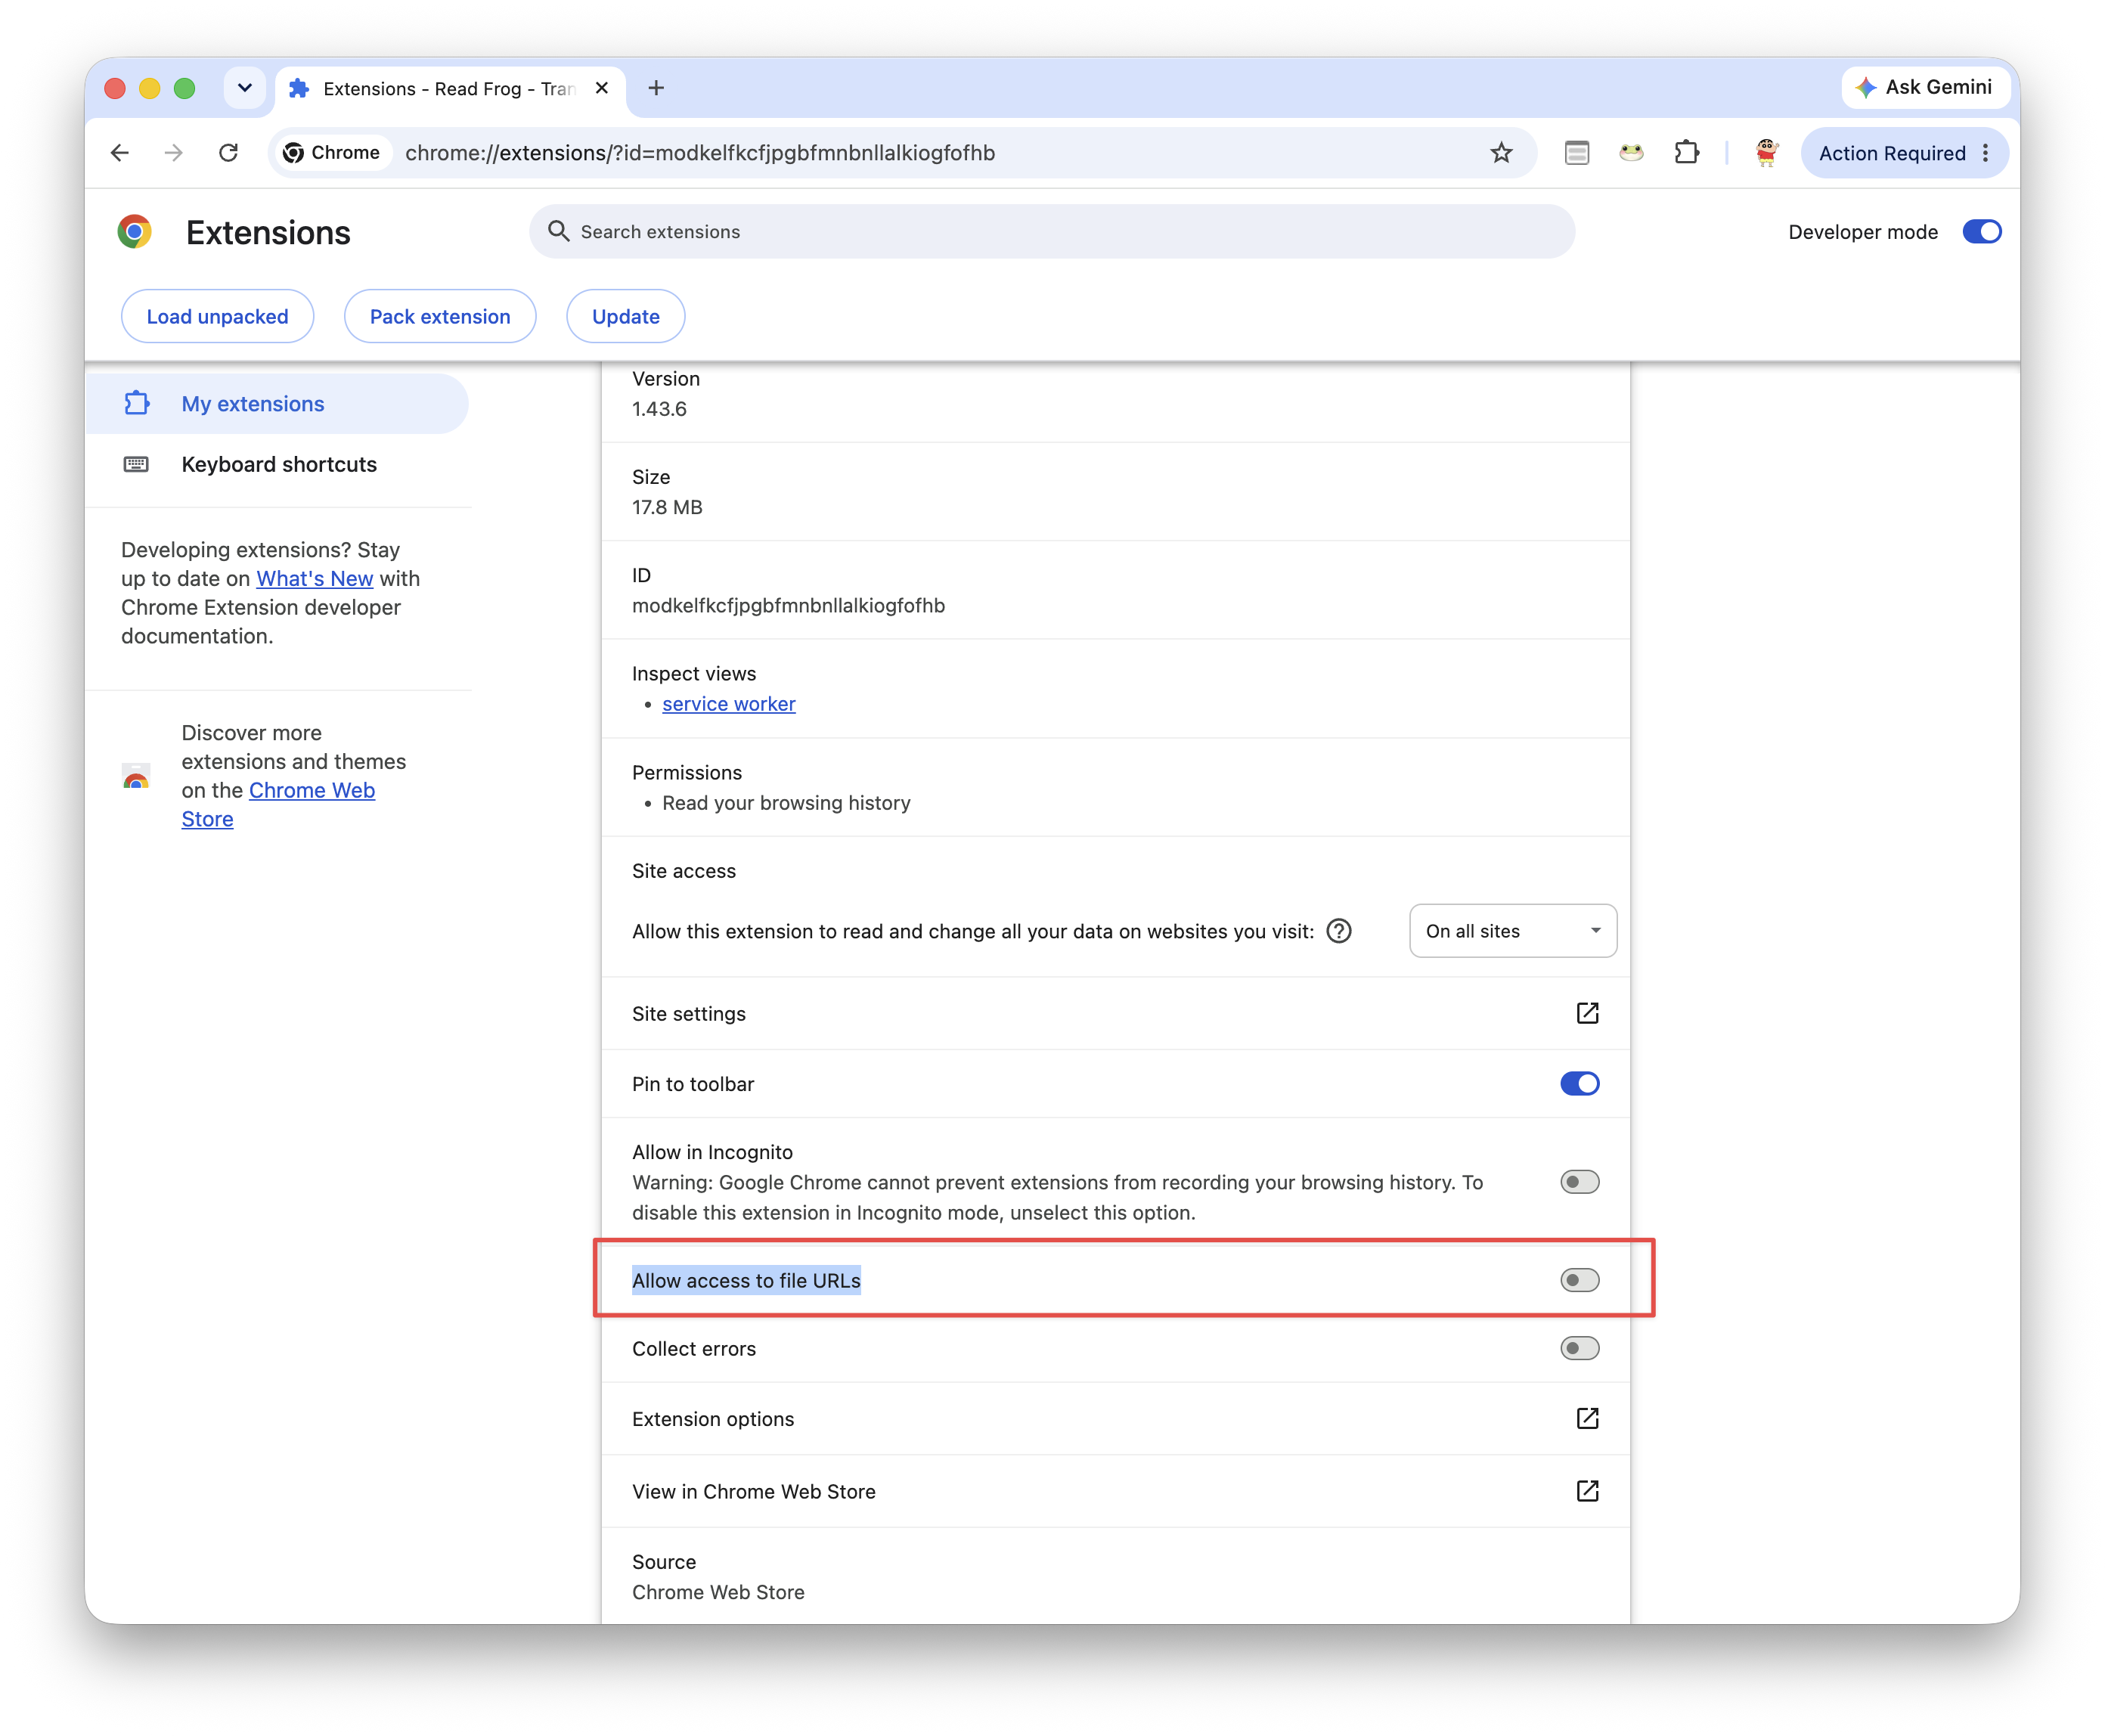Click the site access help icon
Viewport: 2105px width, 1736px height.
pyautogui.click(x=1338, y=931)
